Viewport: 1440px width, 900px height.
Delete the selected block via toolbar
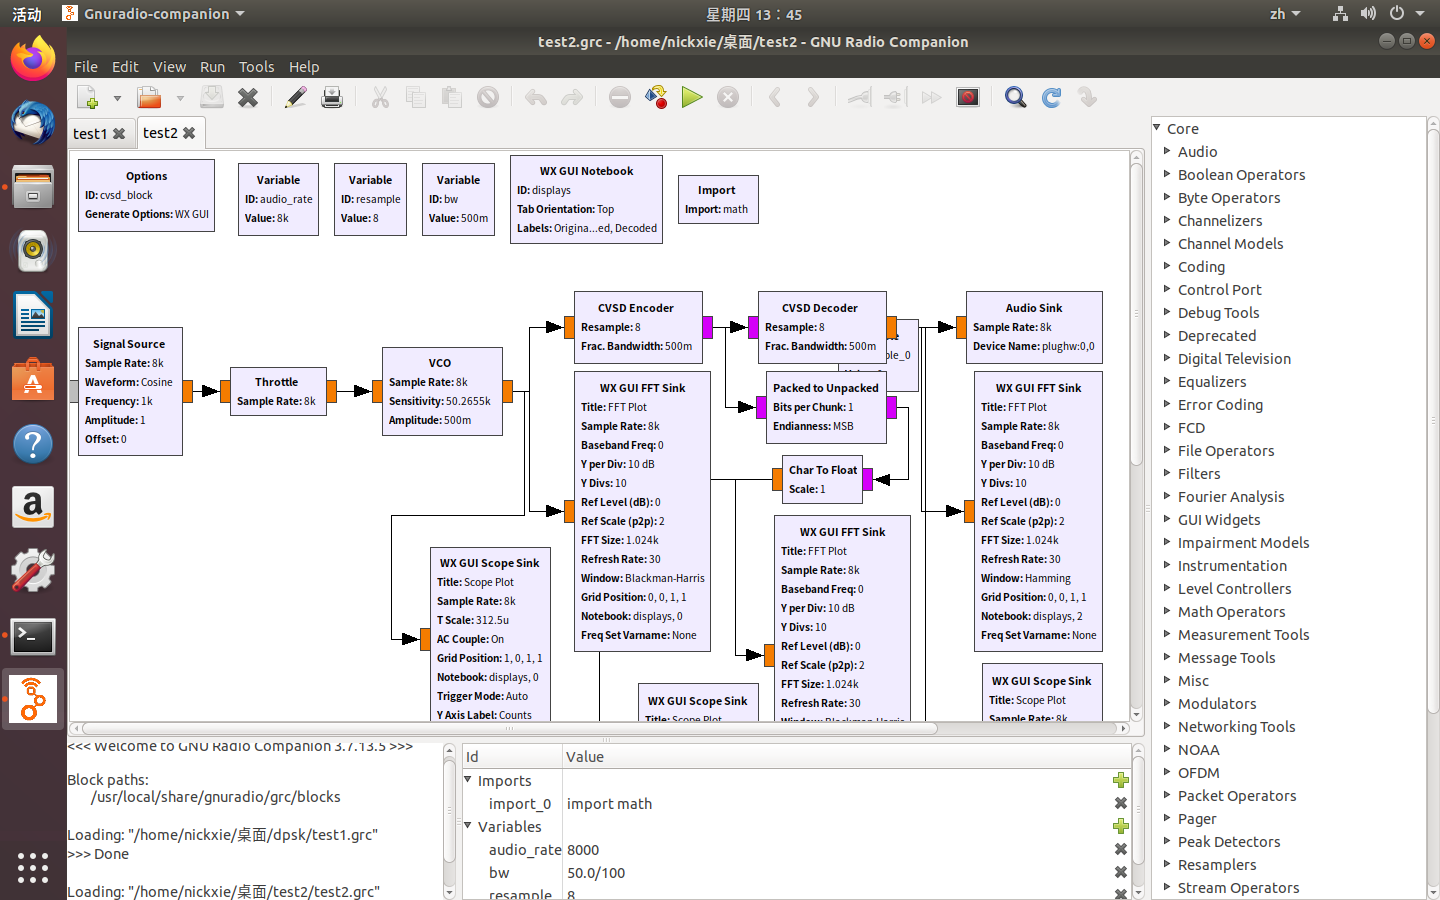[488, 97]
